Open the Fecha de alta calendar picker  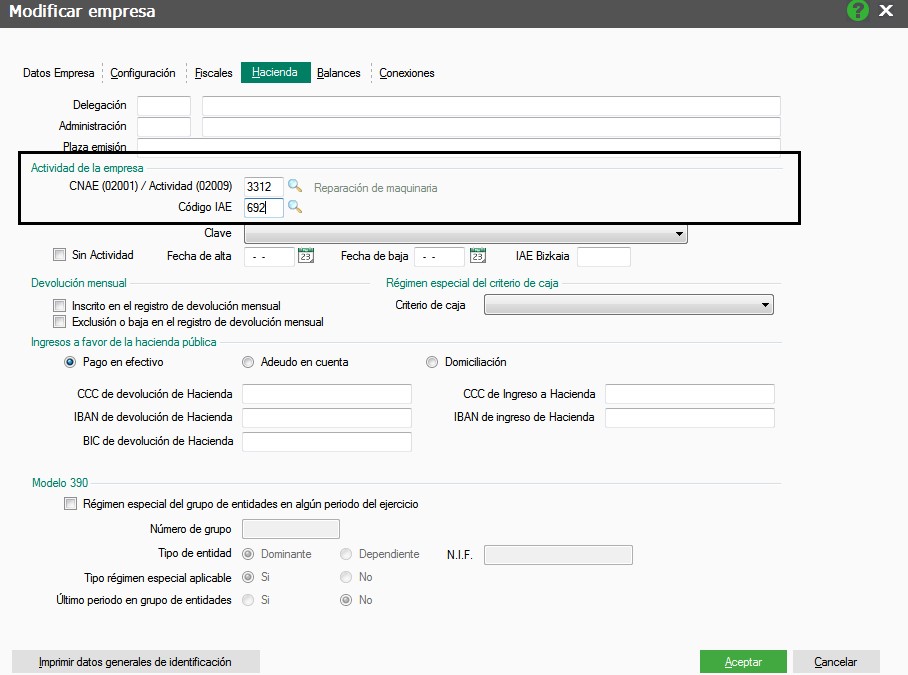click(306, 255)
